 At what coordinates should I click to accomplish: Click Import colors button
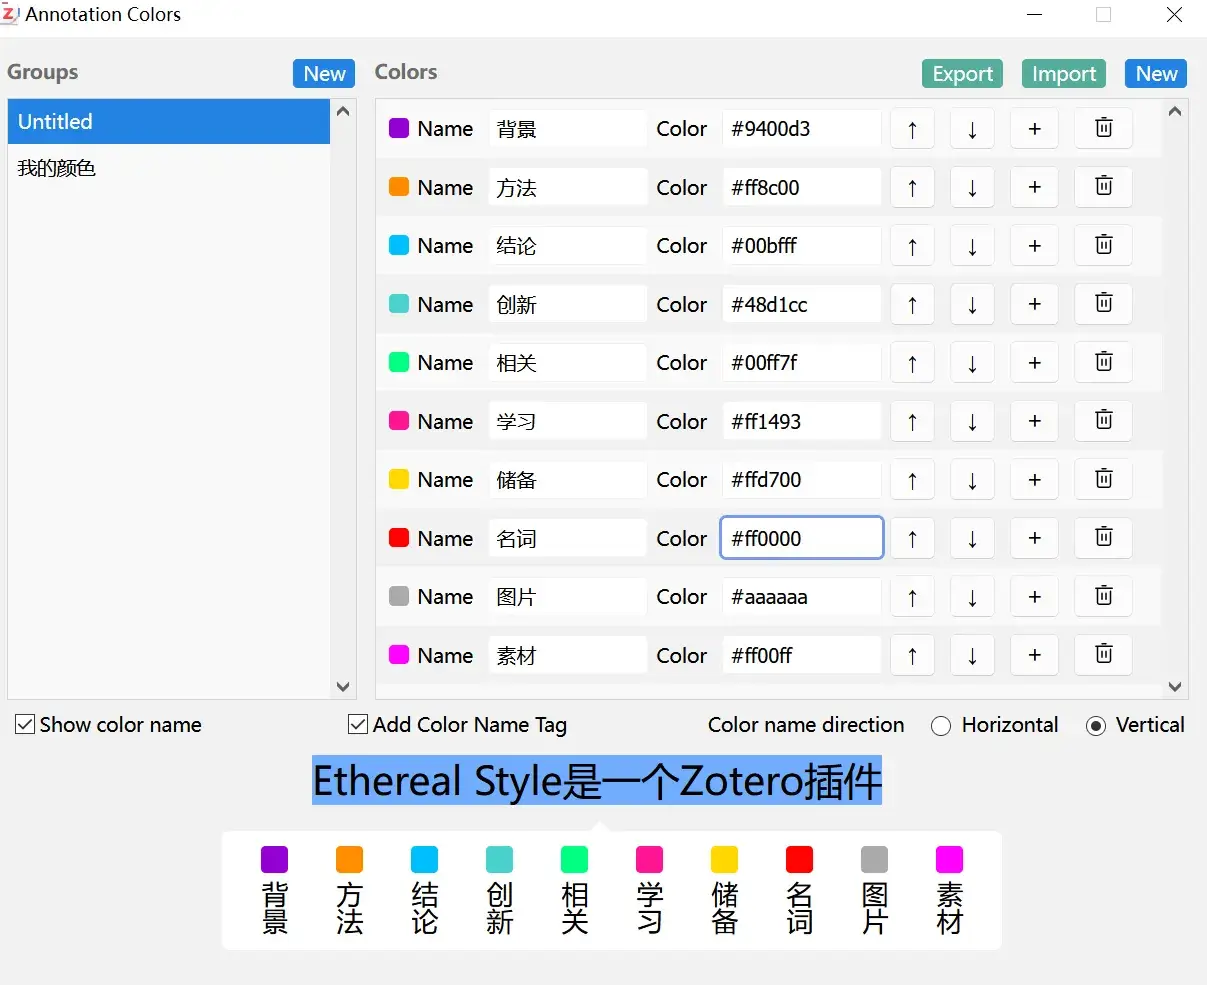pos(1063,74)
